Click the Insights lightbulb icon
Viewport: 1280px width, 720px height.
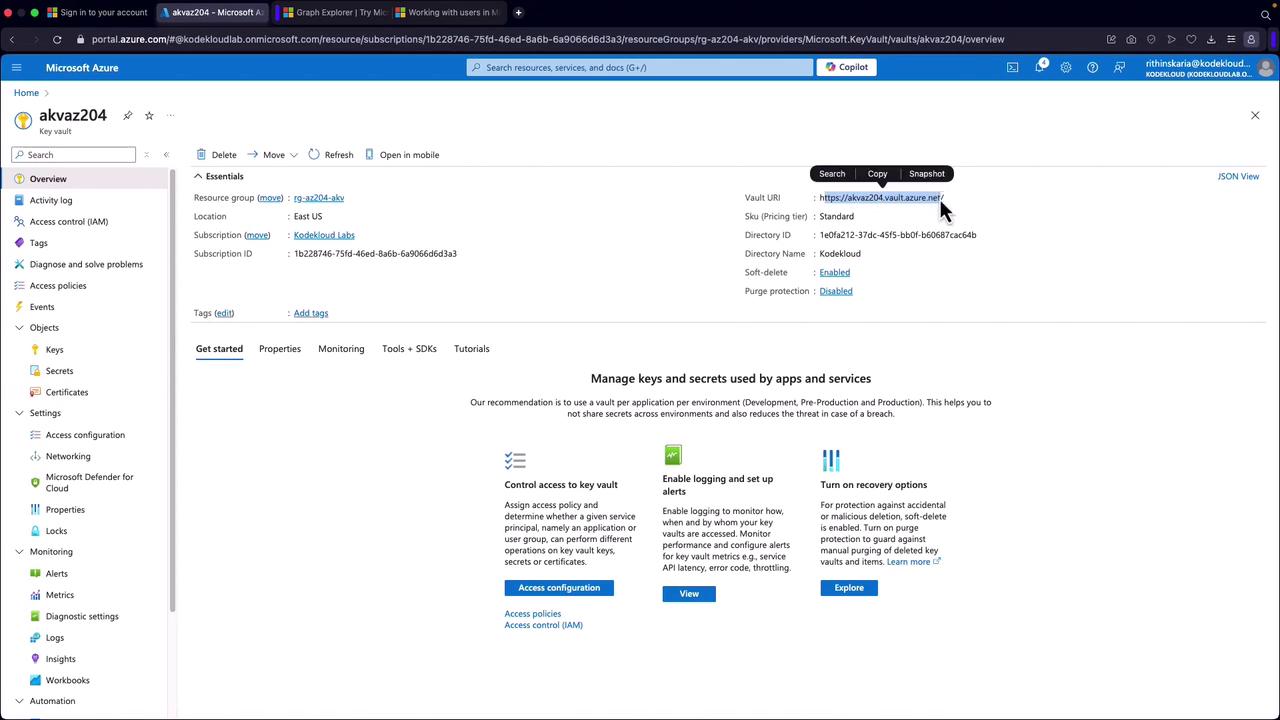coord(36,659)
